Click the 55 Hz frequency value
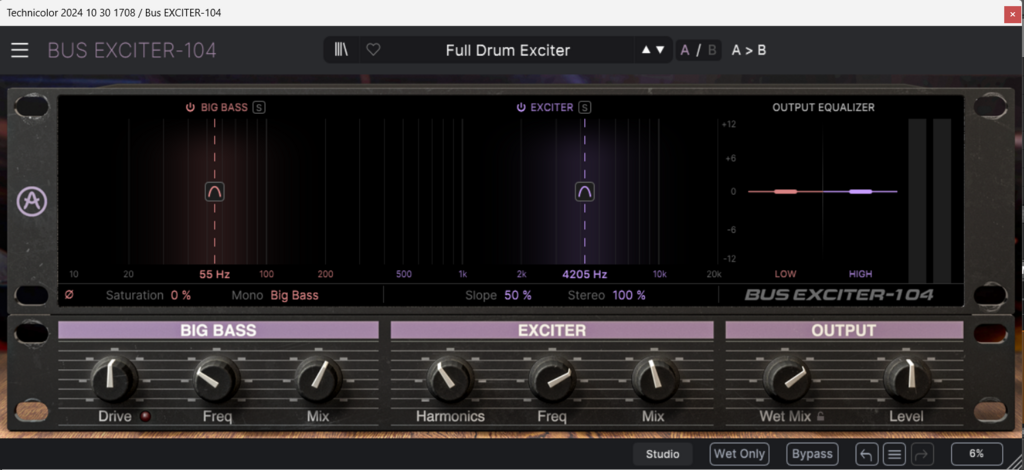 214,274
